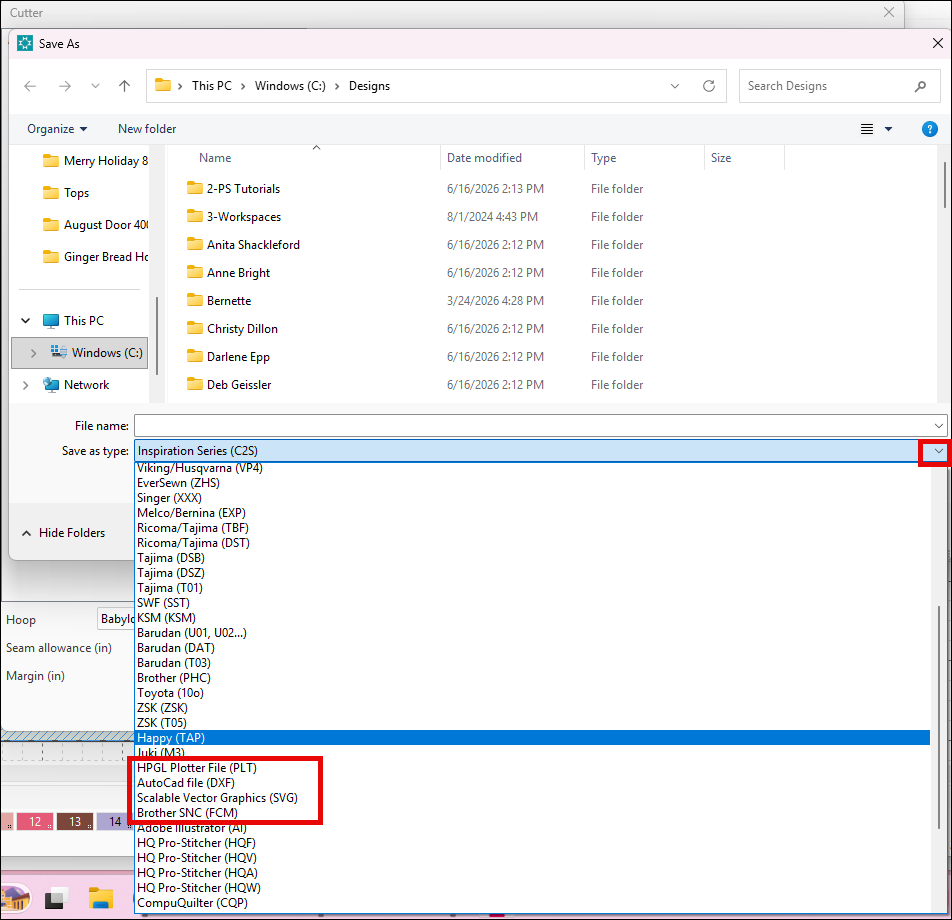
Task: Sort by Date modified column
Action: pos(484,158)
